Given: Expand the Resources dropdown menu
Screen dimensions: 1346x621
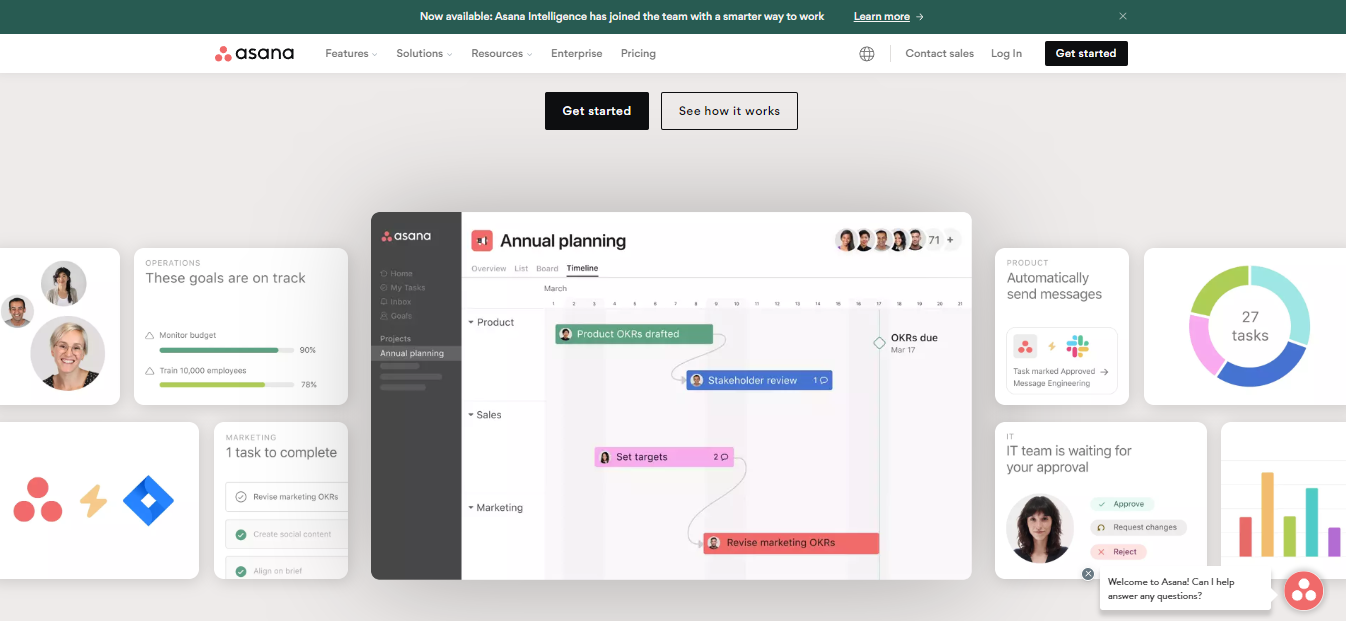Looking at the screenshot, I should 502,54.
